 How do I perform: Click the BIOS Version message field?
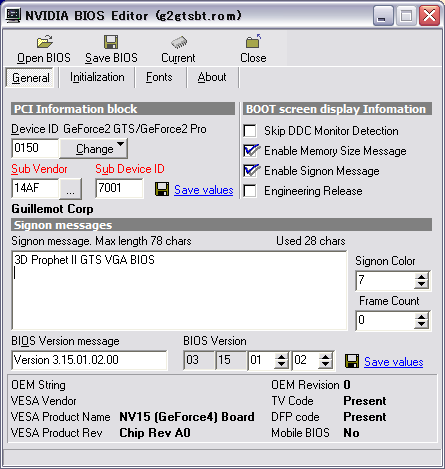tap(89, 360)
